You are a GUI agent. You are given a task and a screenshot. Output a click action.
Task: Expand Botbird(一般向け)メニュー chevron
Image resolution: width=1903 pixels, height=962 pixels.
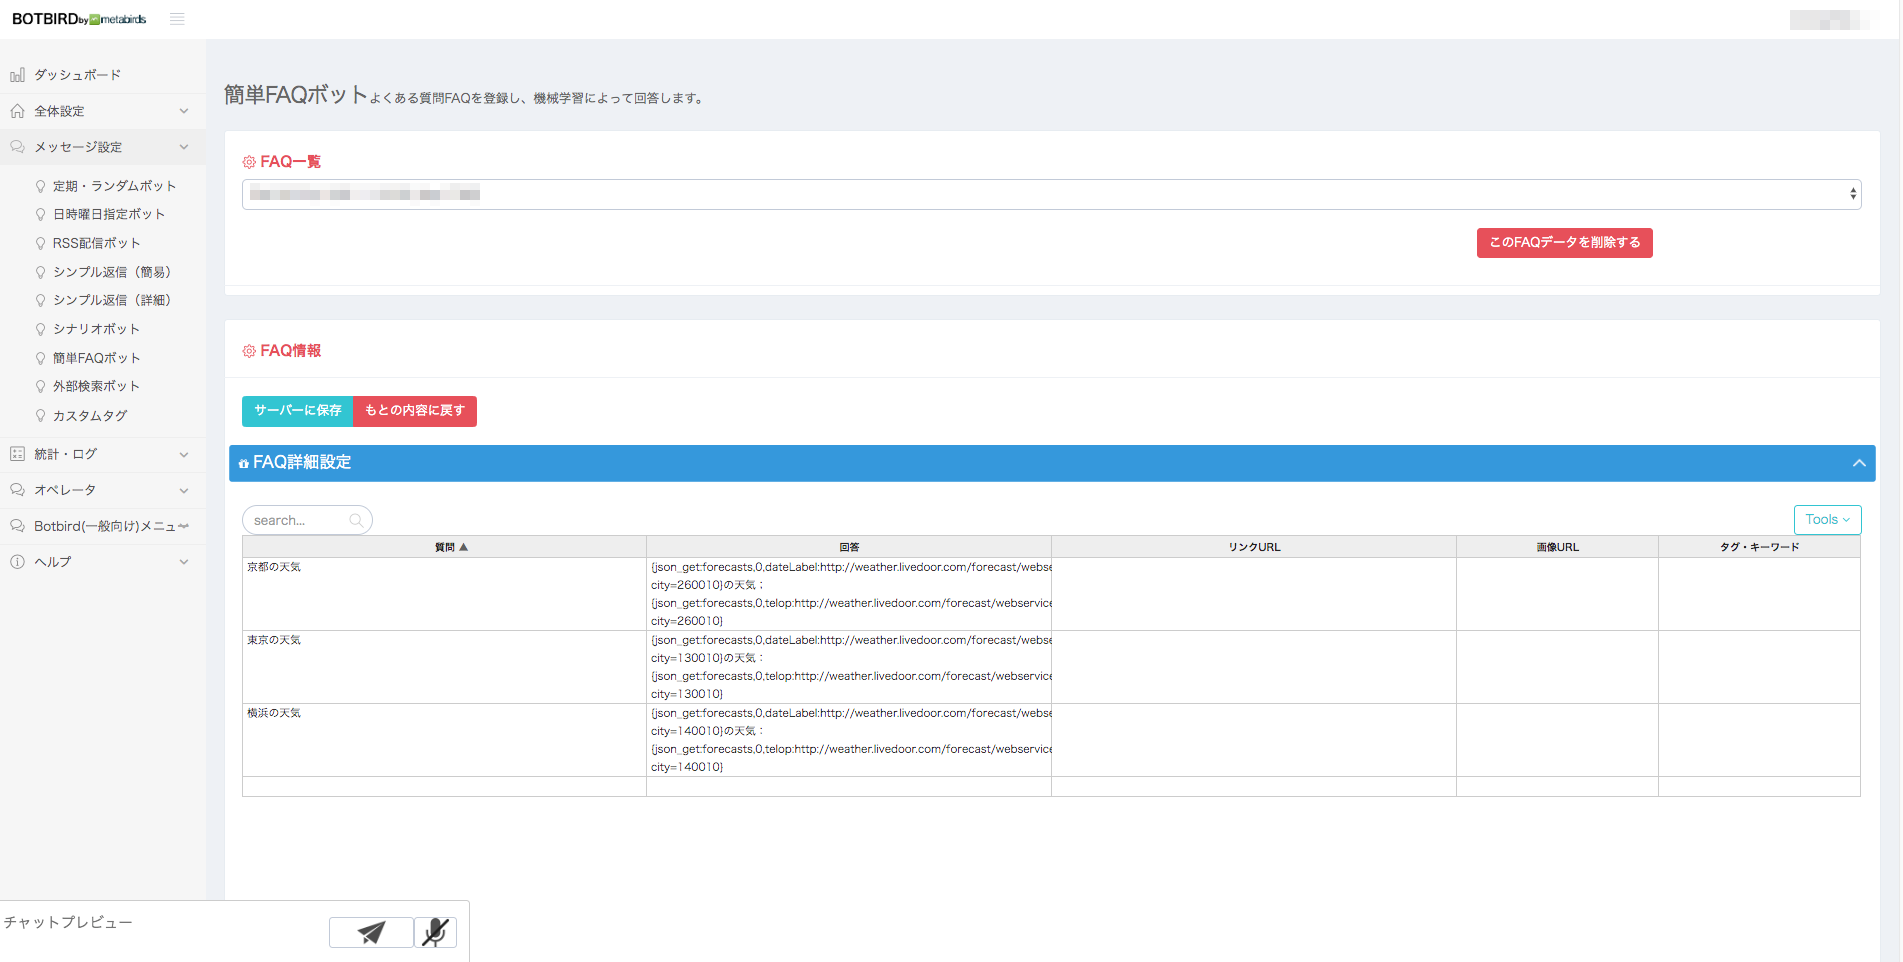tap(184, 526)
